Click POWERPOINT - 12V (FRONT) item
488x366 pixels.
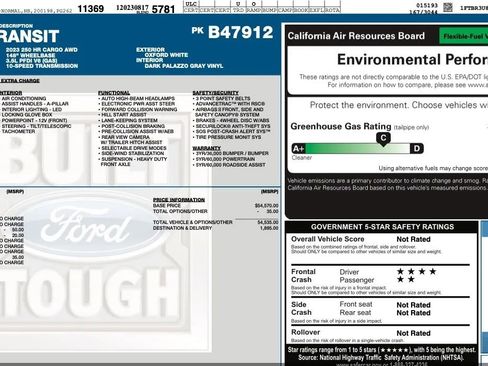pyautogui.click(x=34, y=120)
